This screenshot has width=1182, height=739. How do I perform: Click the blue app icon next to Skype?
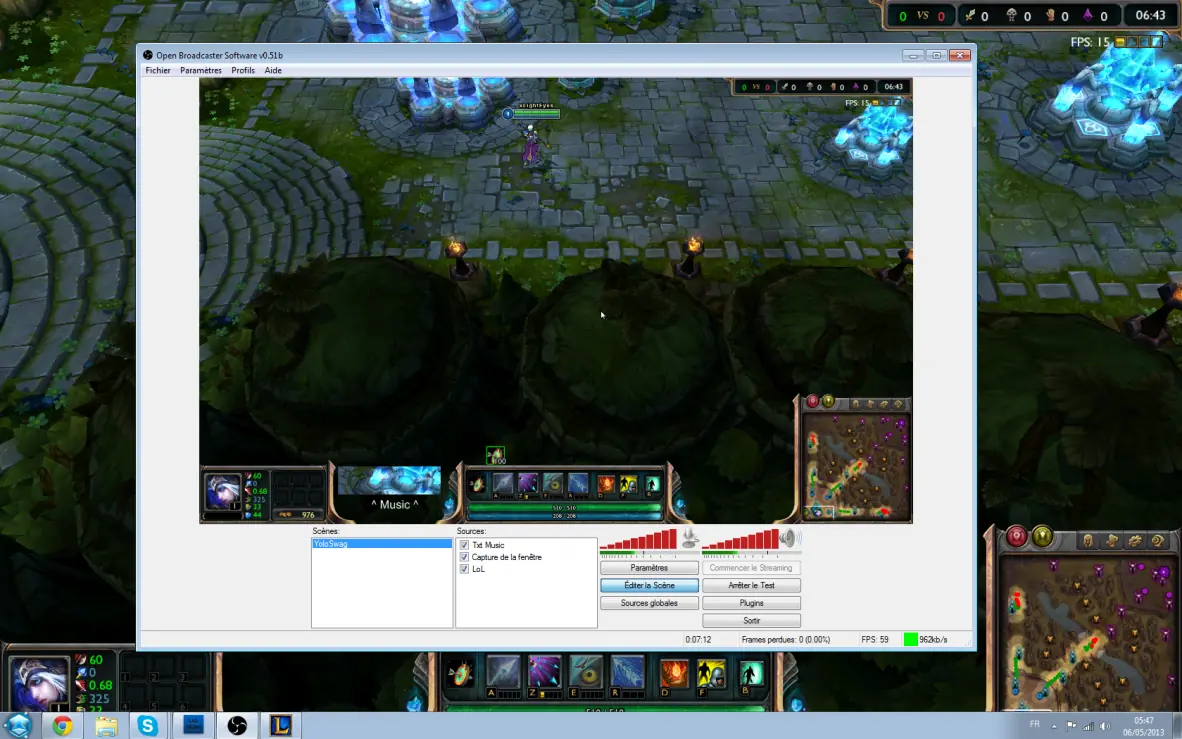(193, 725)
